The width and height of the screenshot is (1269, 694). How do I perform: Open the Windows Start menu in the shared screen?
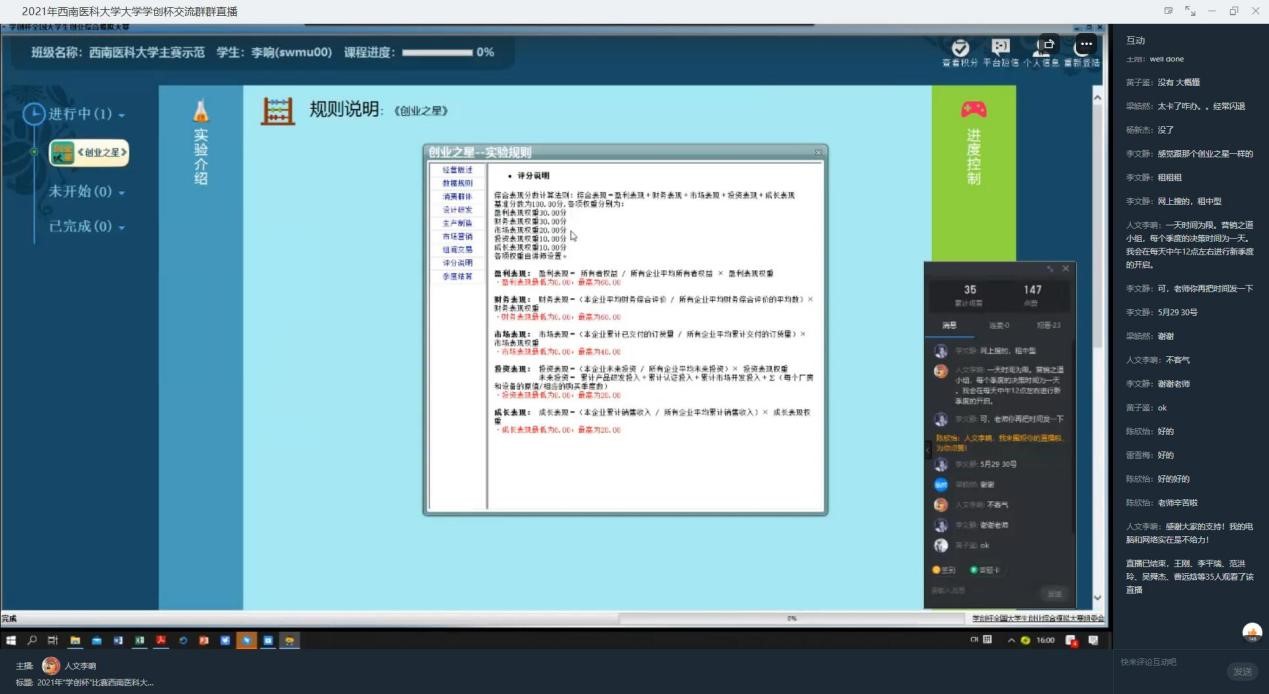click(11, 640)
